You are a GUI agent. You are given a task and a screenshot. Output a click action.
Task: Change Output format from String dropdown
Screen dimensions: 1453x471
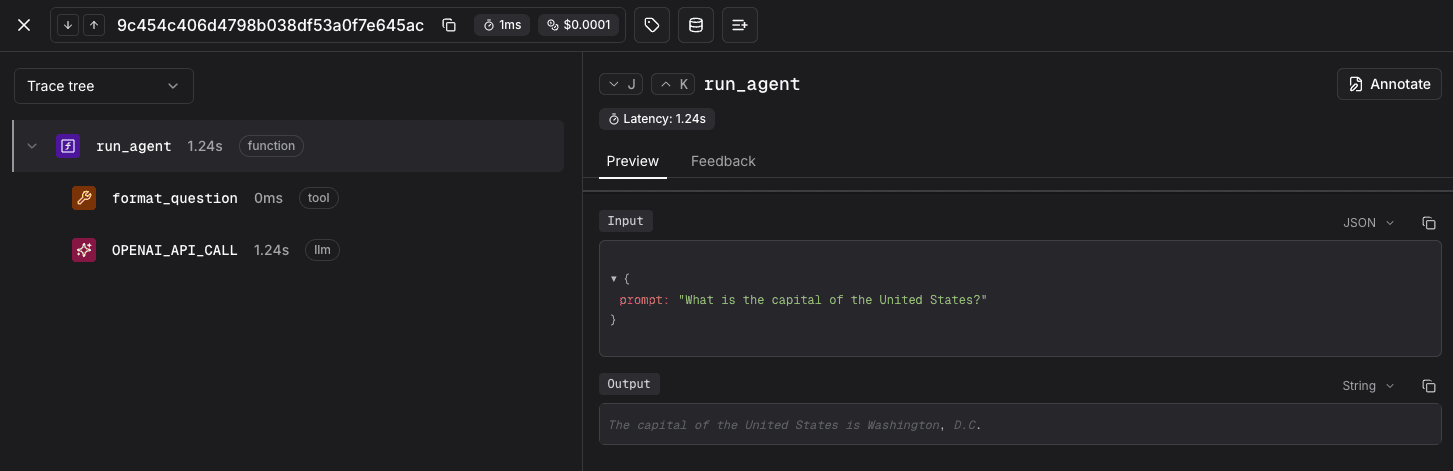(x=1368, y=386)
